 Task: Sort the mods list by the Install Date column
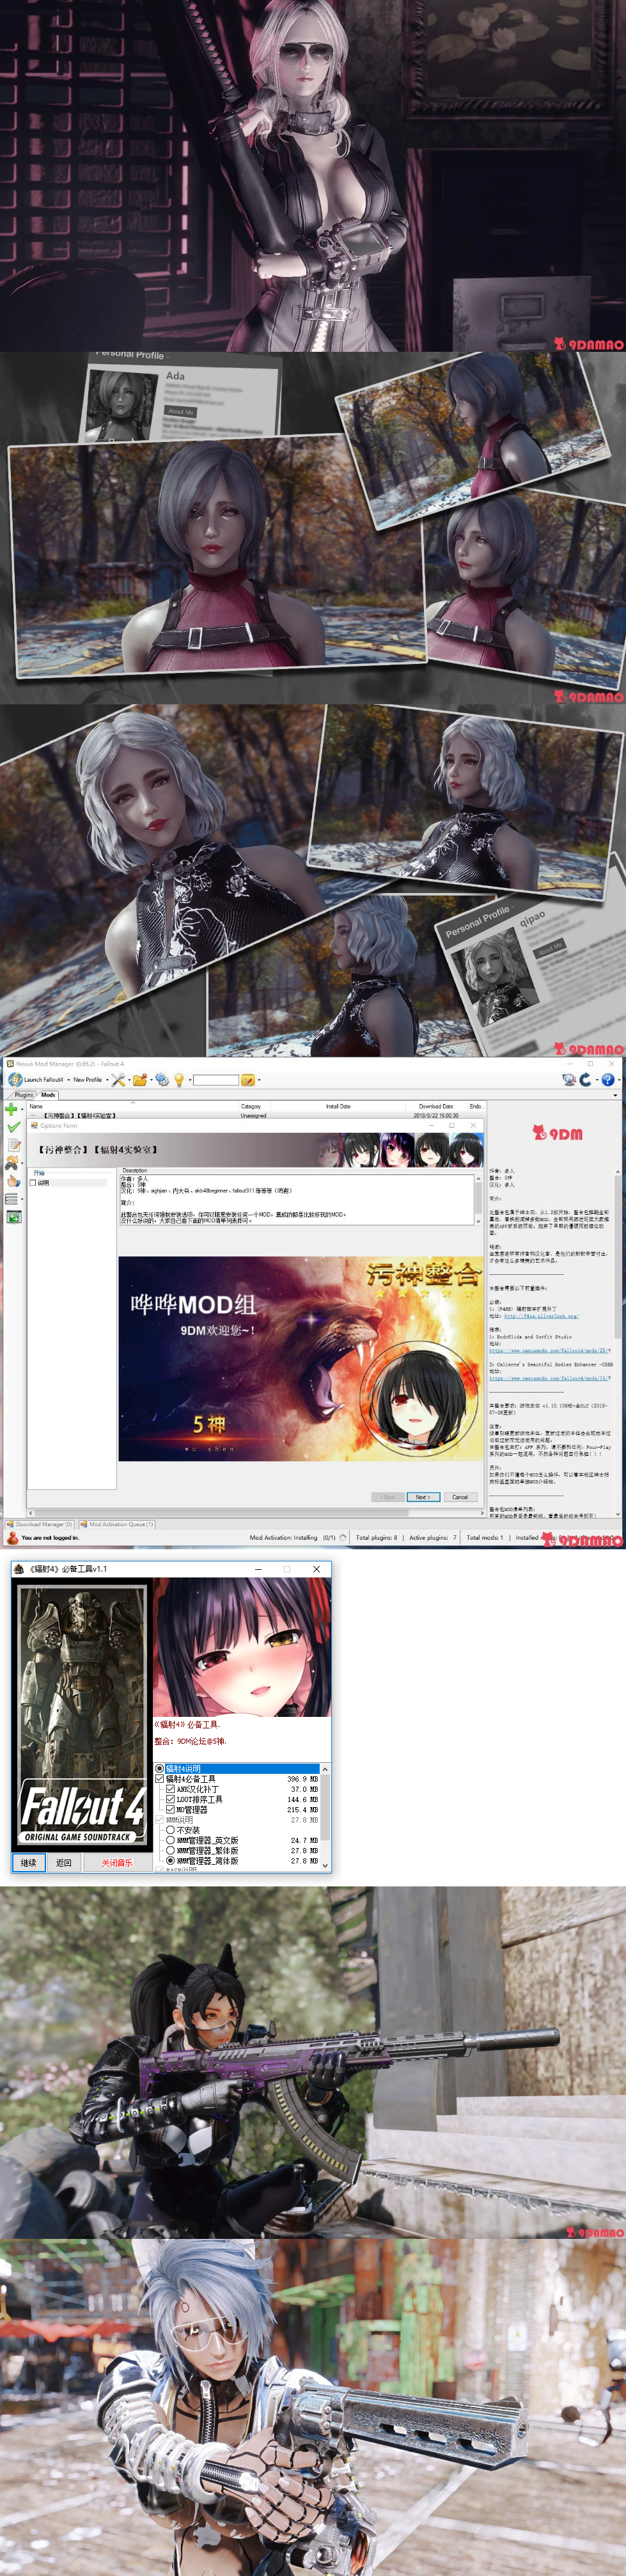(x=338, y=1106)
